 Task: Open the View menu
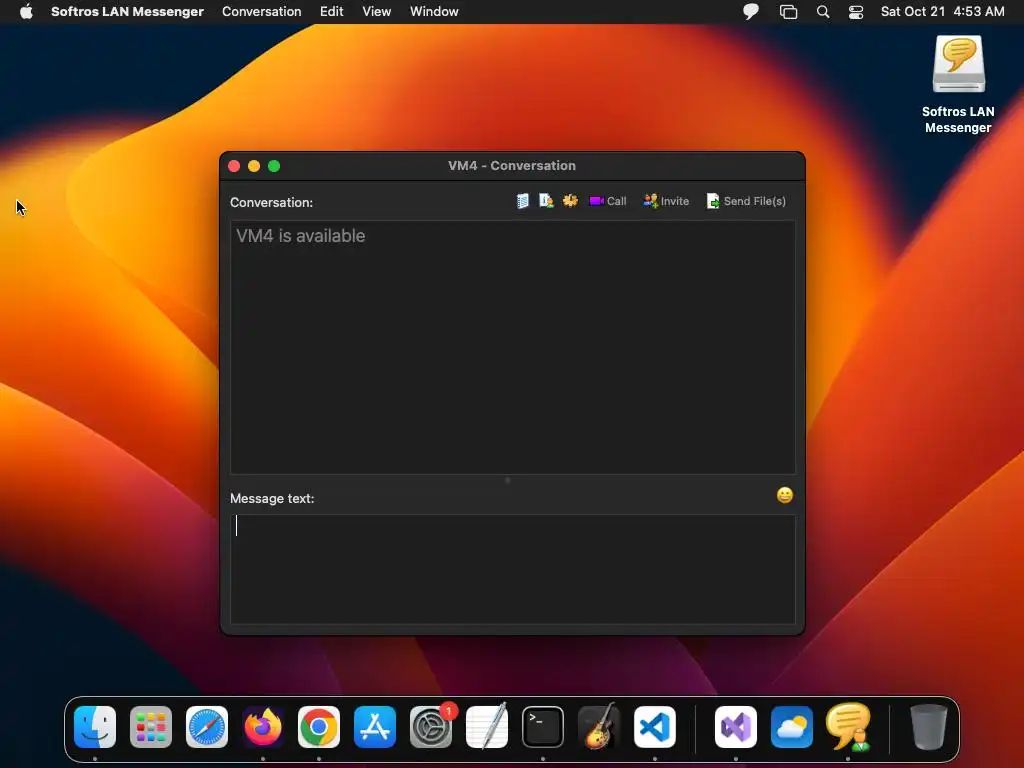point(377,12)
